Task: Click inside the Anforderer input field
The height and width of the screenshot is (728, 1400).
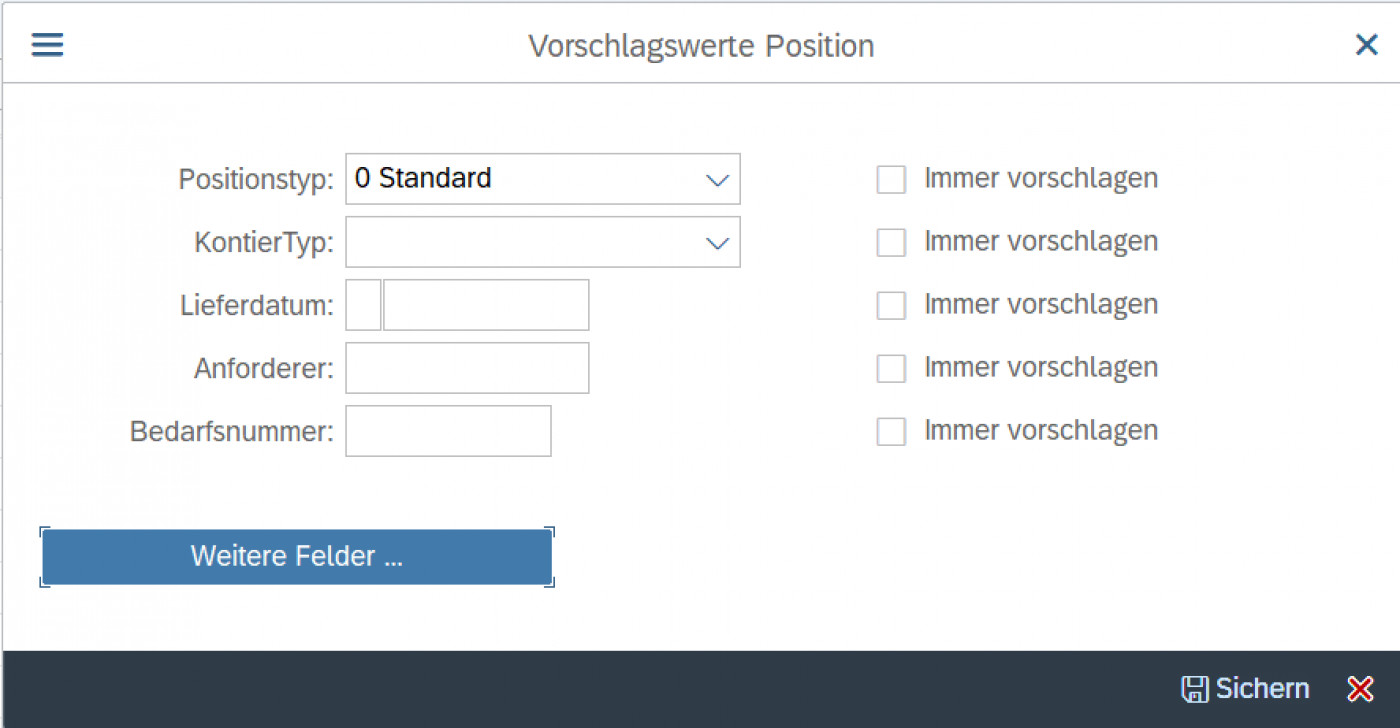Action: (x=466, y=368)
